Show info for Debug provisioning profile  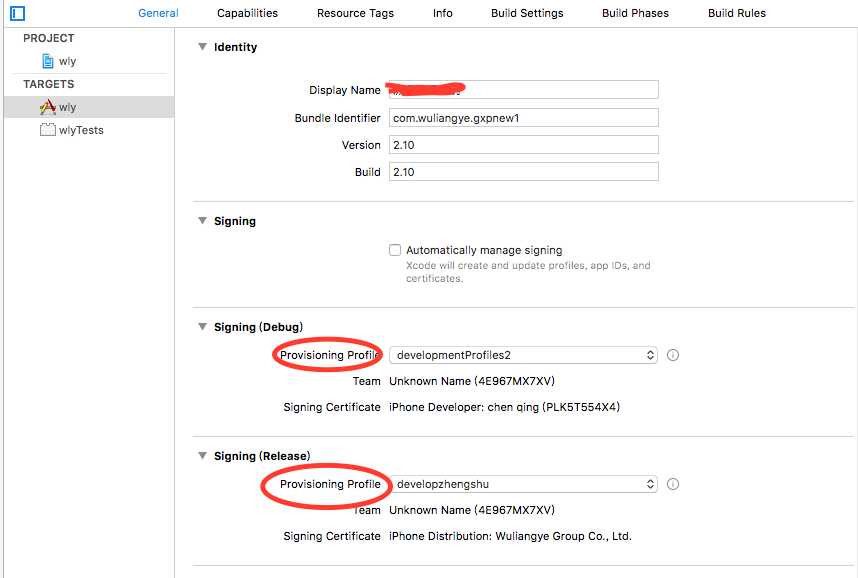click(x=673, y=355)
